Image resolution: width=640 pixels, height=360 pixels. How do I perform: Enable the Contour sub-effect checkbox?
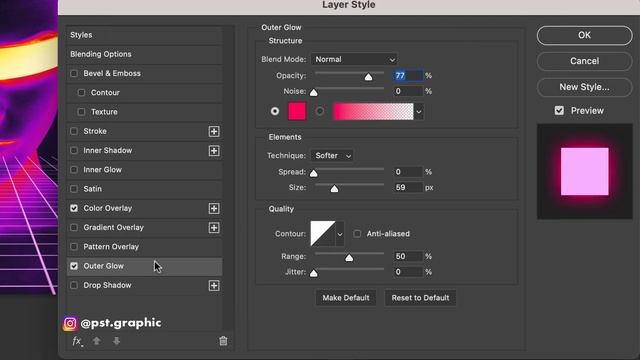[x=81, y=93]
